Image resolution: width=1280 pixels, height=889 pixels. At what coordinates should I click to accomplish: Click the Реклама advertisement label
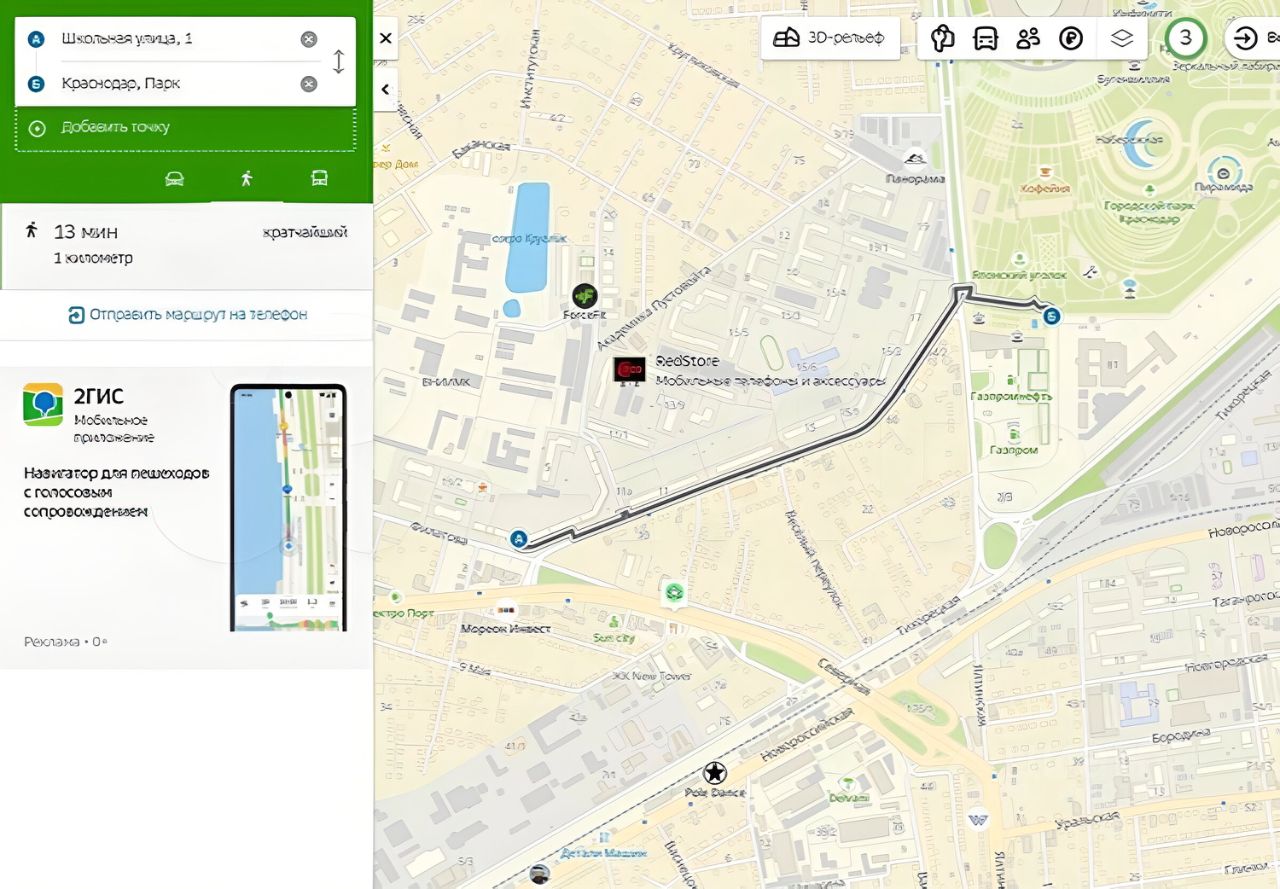(x=52, y=641)
